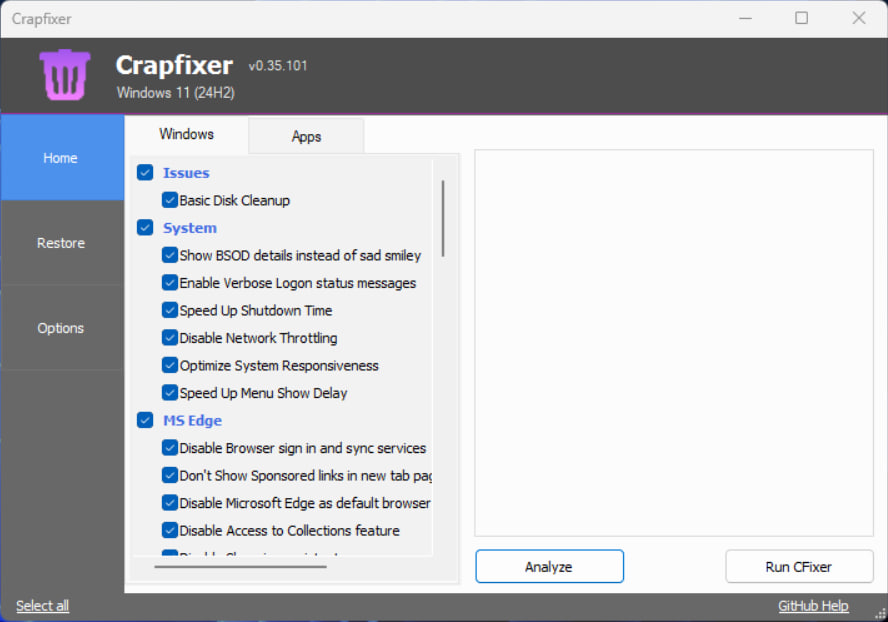Select the System category label
888x622 pixels.
[x=190, y=228]
